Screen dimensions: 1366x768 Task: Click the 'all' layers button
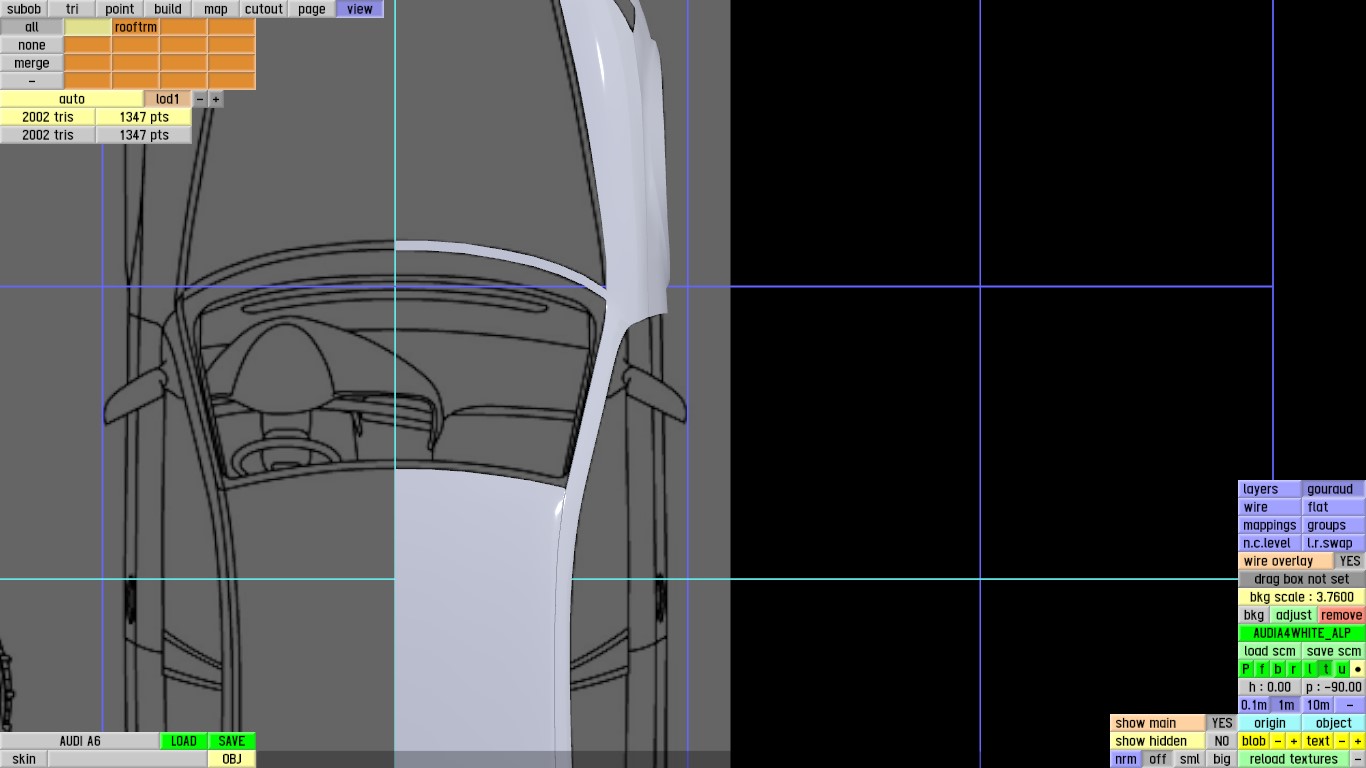tap(32, 27)
